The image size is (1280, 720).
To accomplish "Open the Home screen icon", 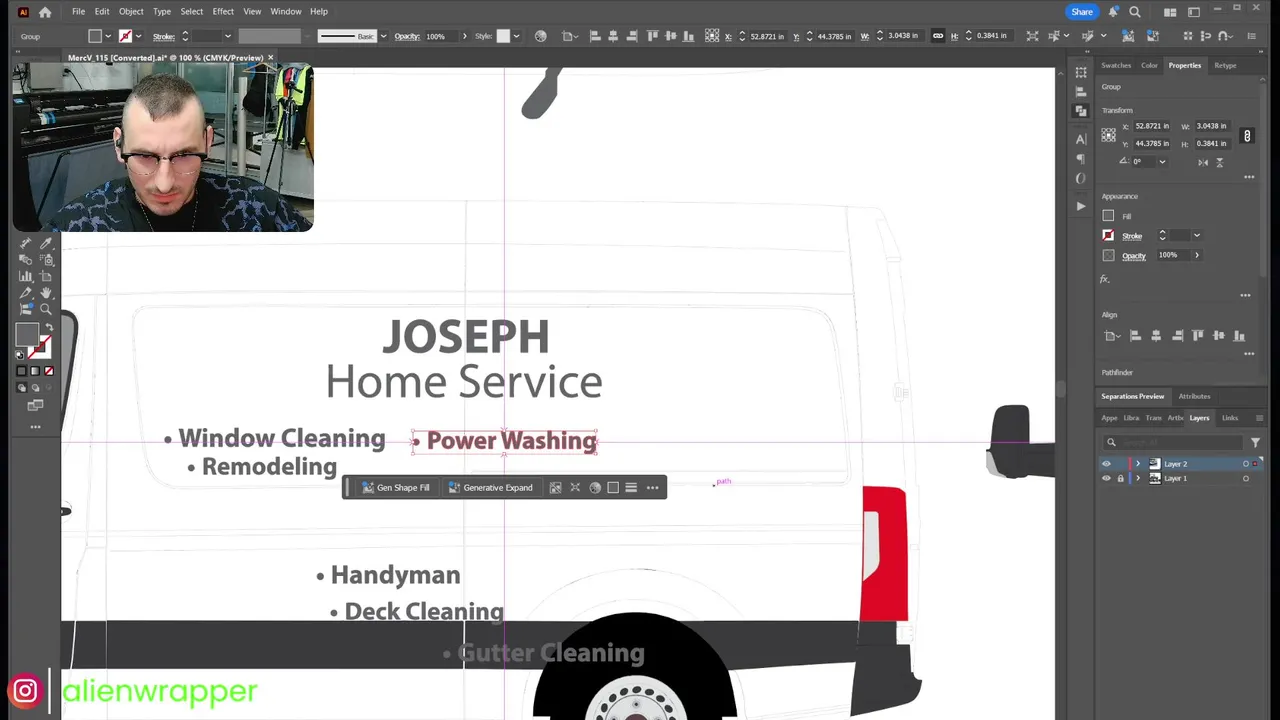I will click(45, 12).
